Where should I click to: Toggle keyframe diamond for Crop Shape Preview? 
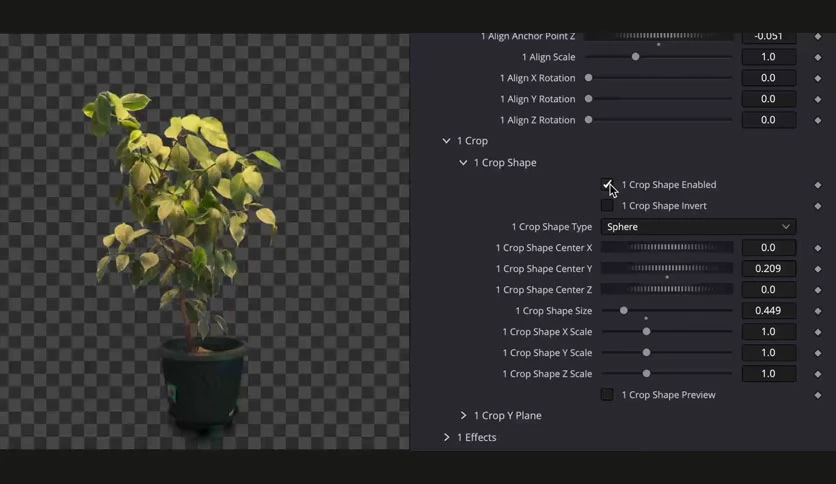pyautogui.click(x=817, y=395)
